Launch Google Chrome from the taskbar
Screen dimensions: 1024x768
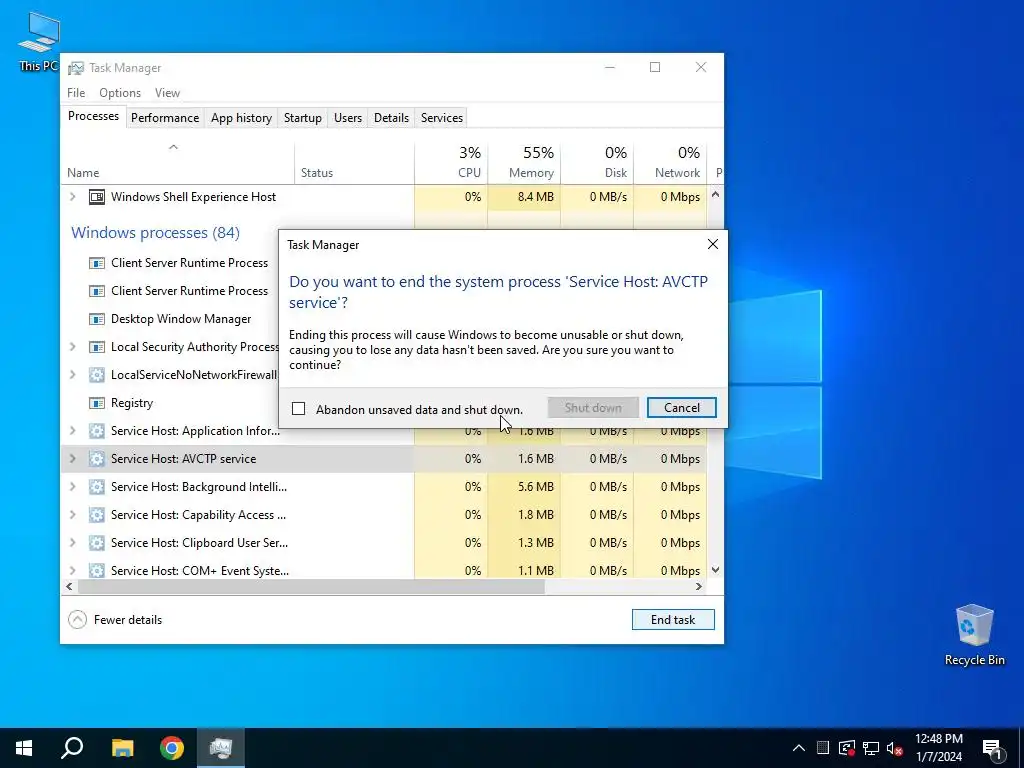tap(172, 748)
